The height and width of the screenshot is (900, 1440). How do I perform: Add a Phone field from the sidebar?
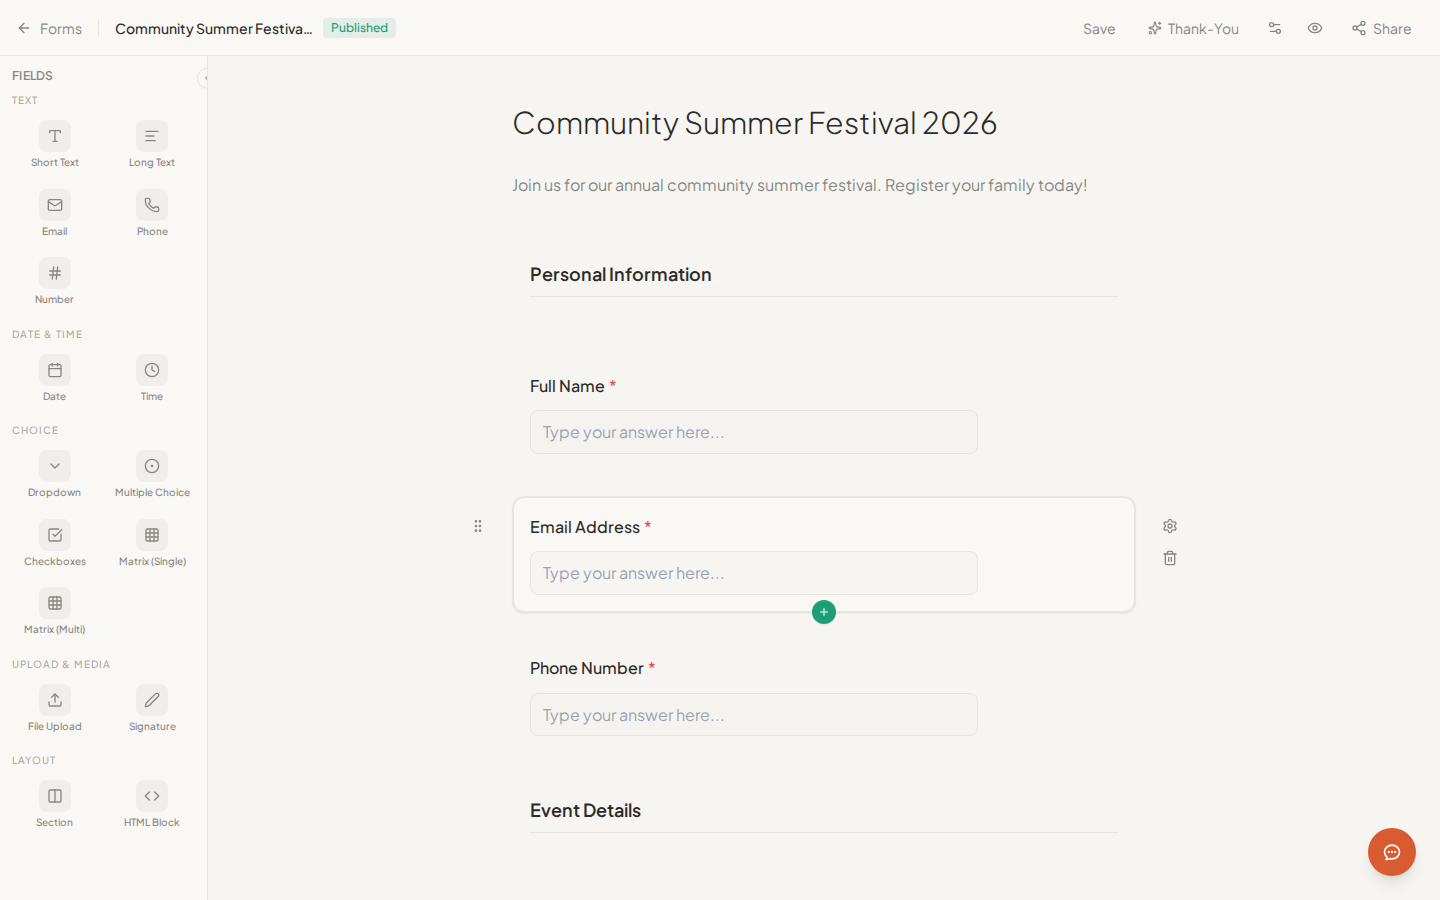pos(151,212)
